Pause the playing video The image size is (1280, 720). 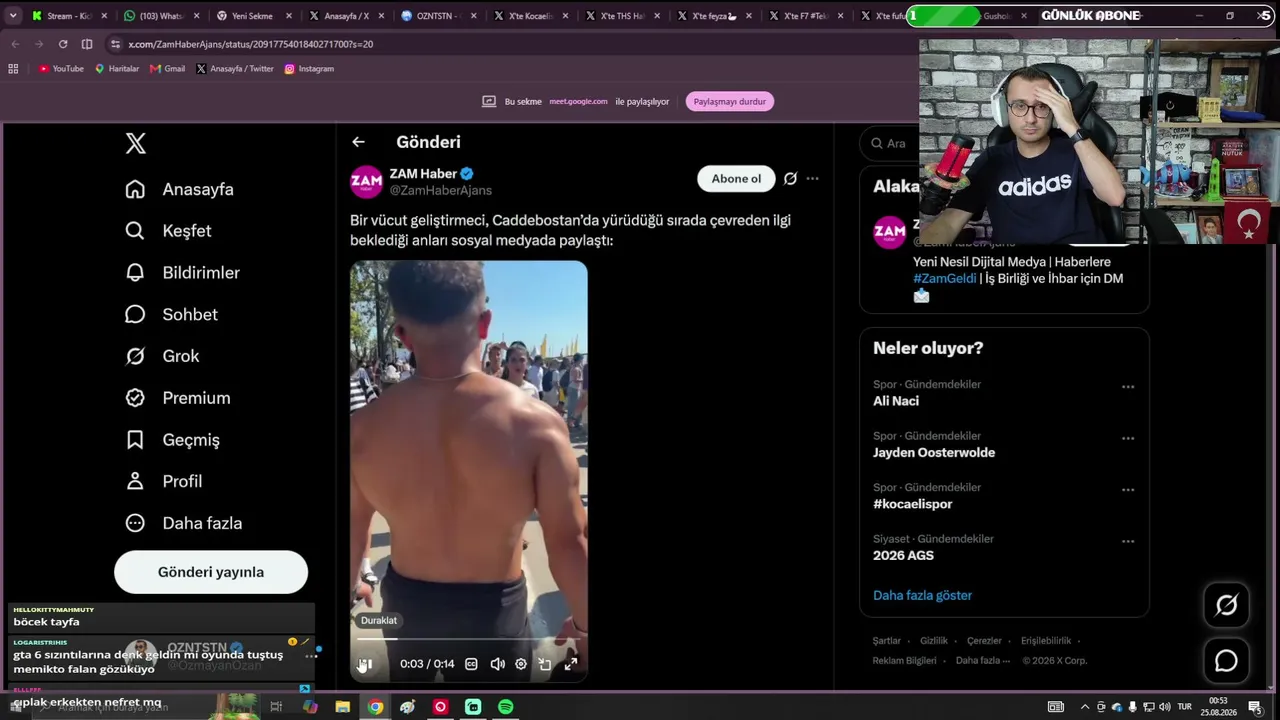pyautogui.click(x=366, y=664)
